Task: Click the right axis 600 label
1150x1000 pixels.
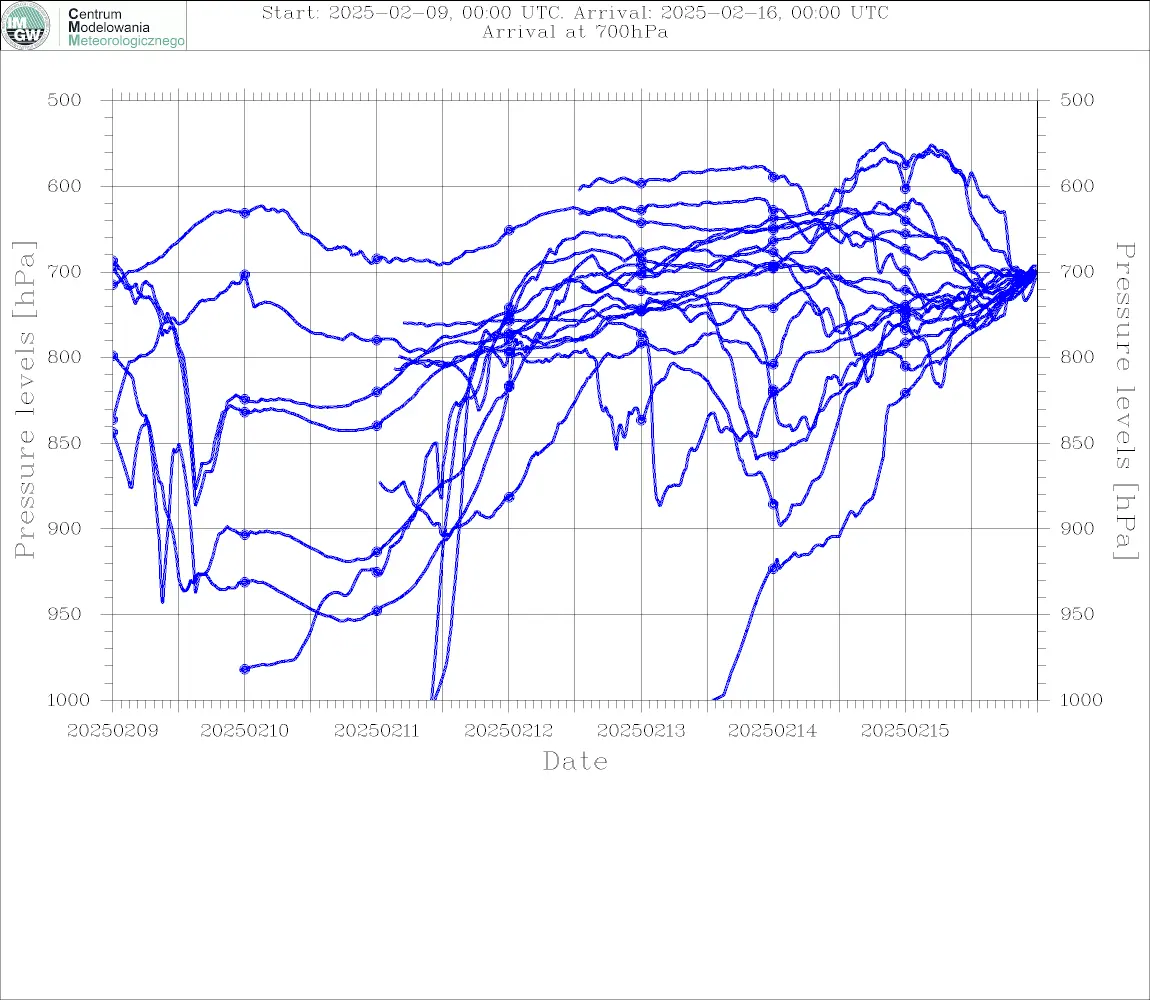Action: tap(1077, 186)
